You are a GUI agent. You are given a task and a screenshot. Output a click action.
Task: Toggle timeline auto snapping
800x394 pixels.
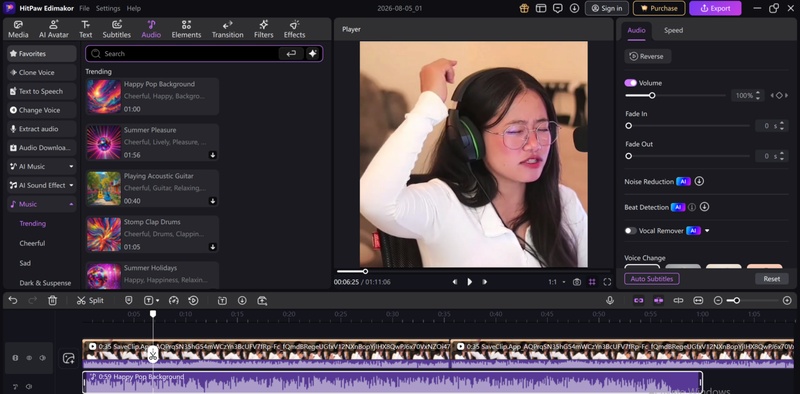[x=658, y=301]
